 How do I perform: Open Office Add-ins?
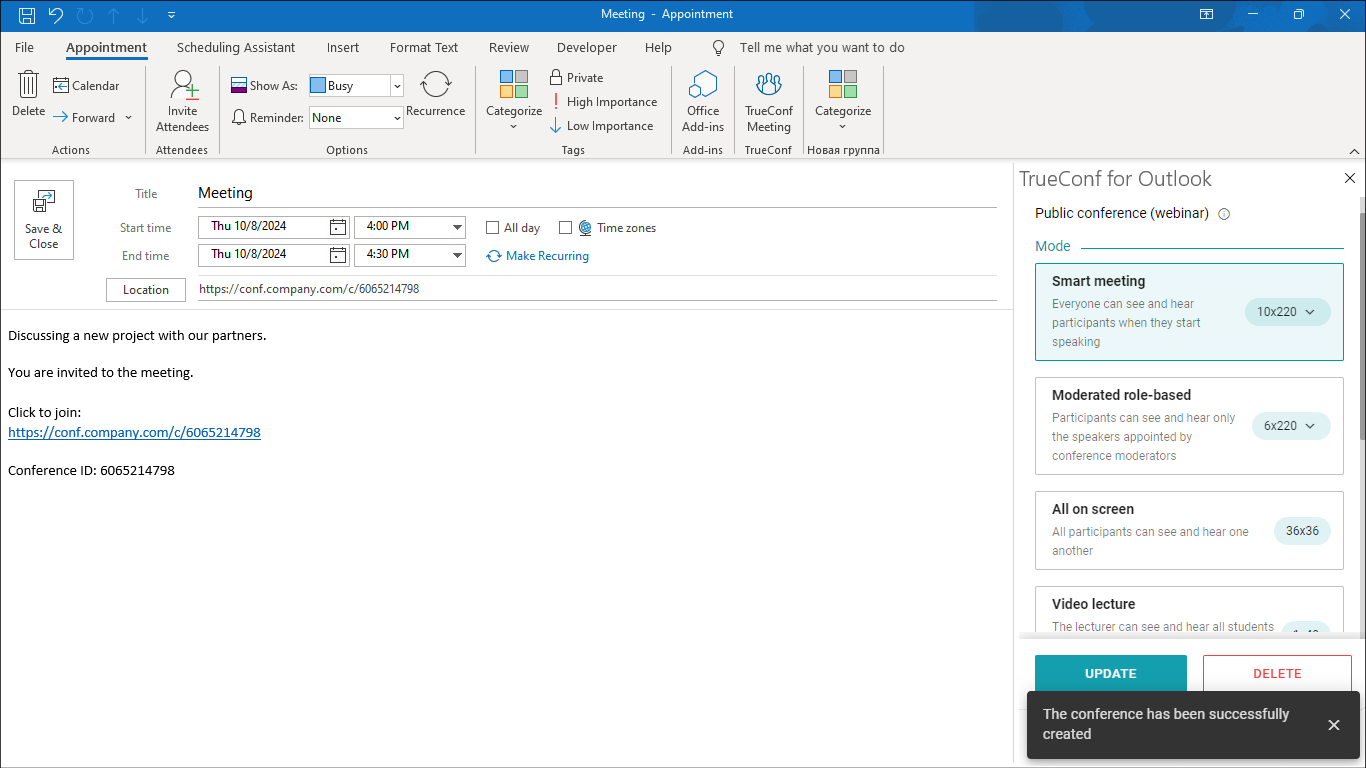(x=703, y=101)
